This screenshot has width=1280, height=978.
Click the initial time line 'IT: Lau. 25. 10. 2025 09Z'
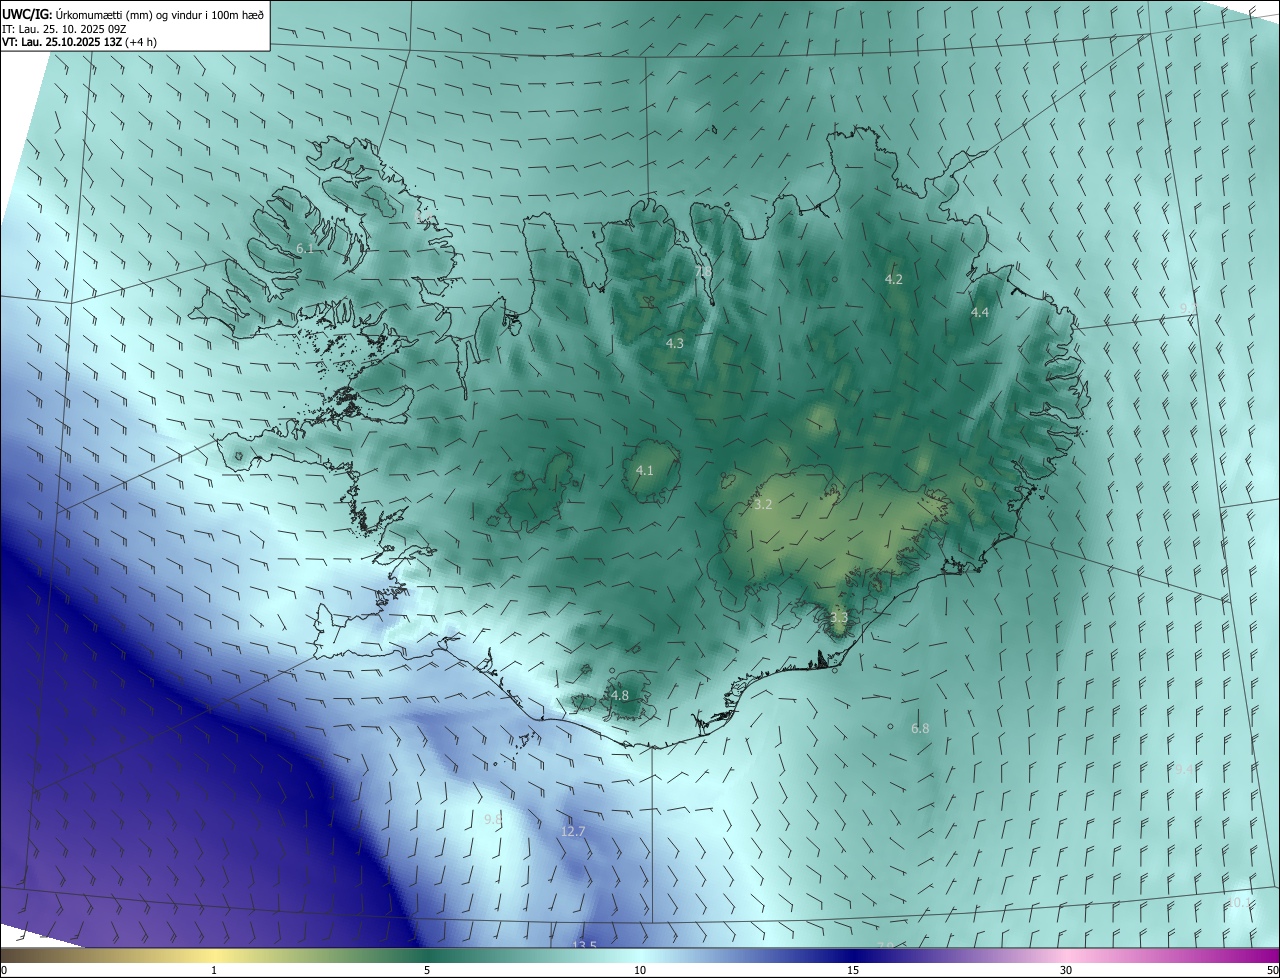pos(63,29)
